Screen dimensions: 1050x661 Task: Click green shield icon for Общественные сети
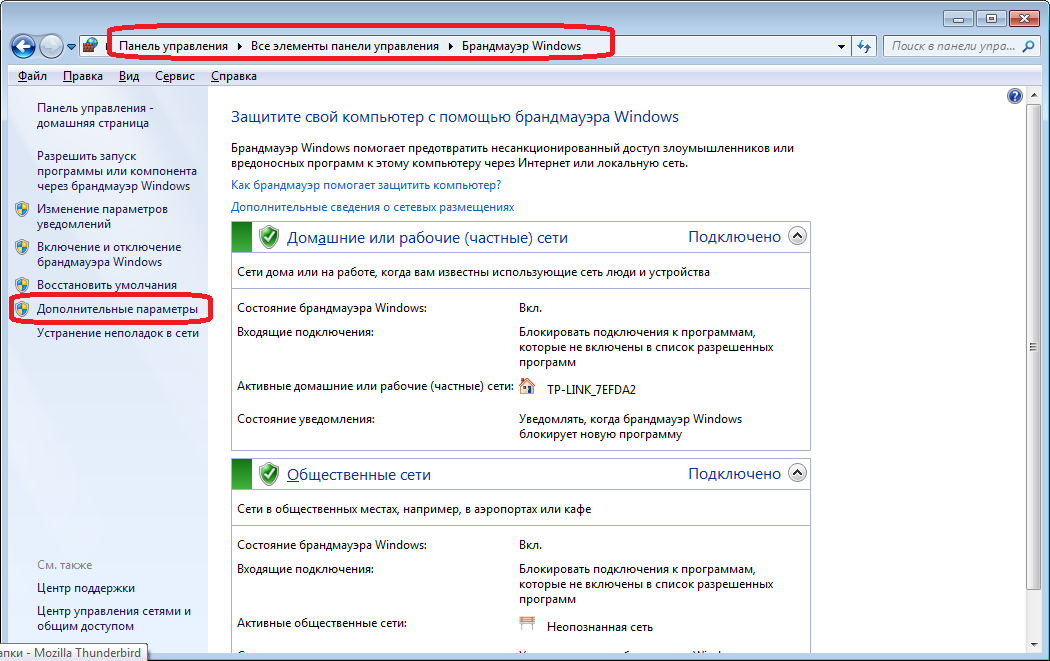coord(268,474)
